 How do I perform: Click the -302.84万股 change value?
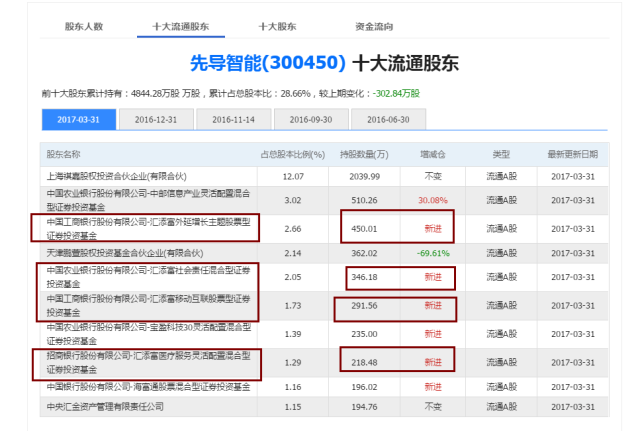pyautogui.click(x=396, y=93)
